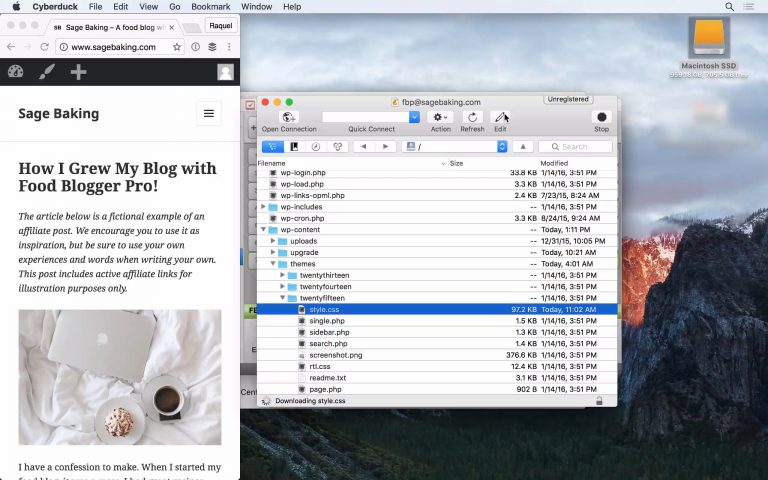Switch to the Bookmarks view button
Viewport: 768px width, 480px height.
point(294,146)
